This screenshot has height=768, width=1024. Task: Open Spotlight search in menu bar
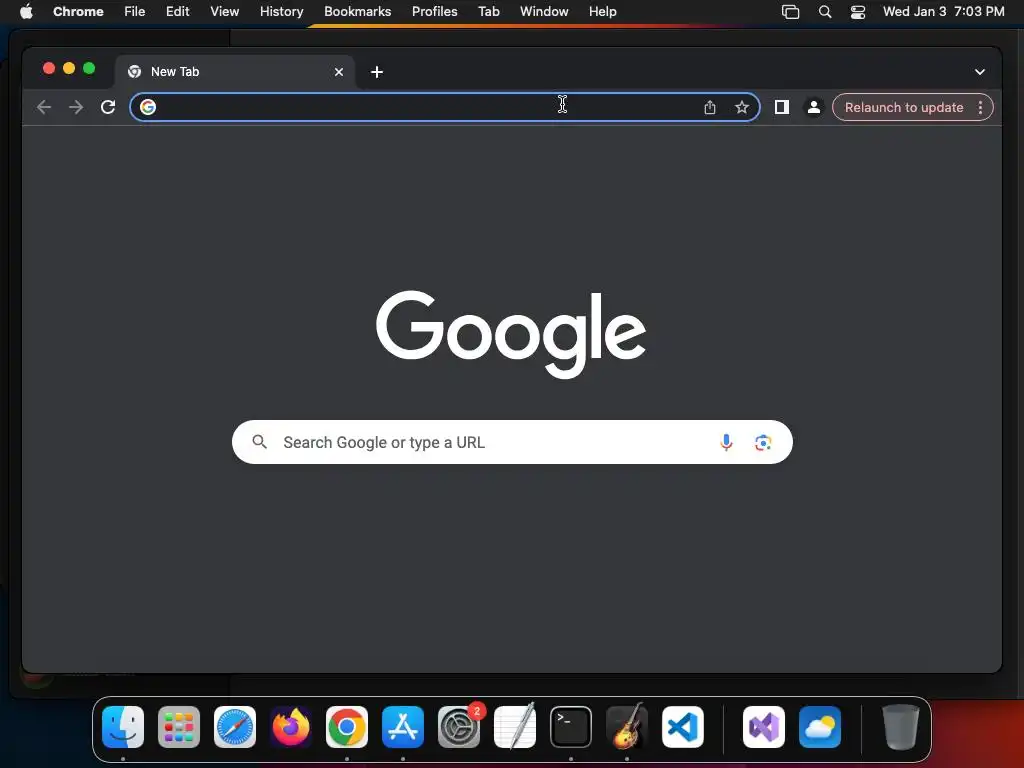825,12
